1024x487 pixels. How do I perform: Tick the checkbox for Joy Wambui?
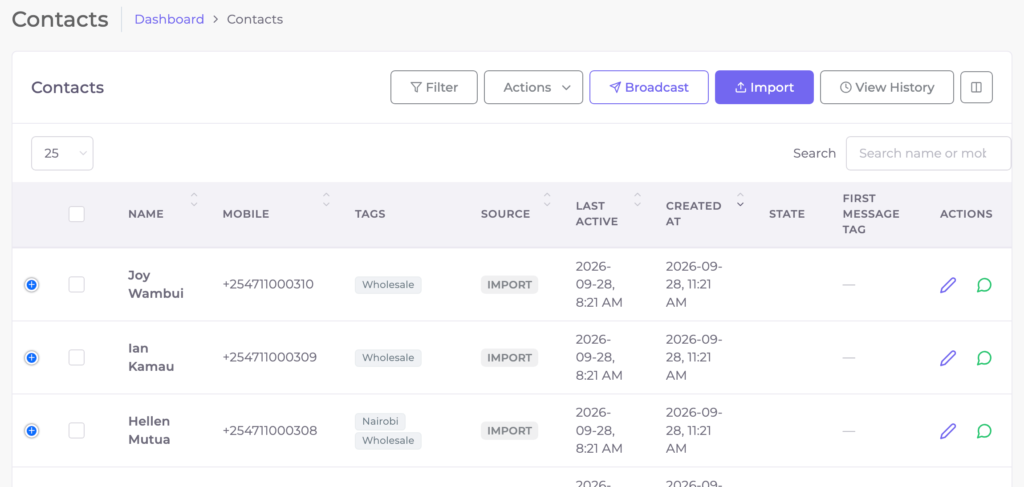[x=76, y=285]
